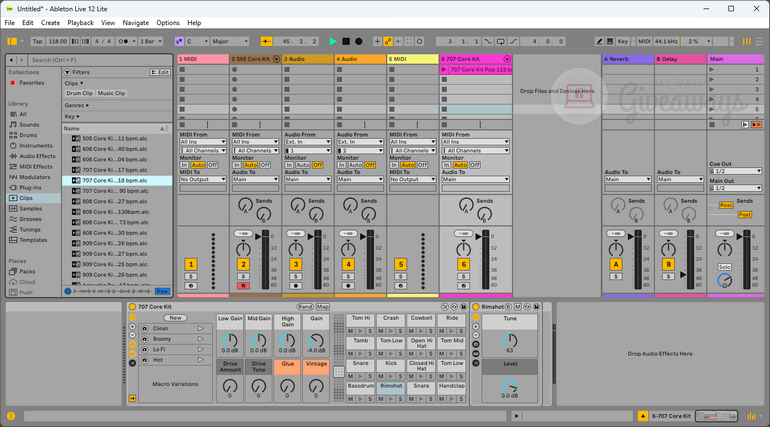This screenshot has height=427, width=770.
Task: Open the File menu
Action: click(9, 23)
